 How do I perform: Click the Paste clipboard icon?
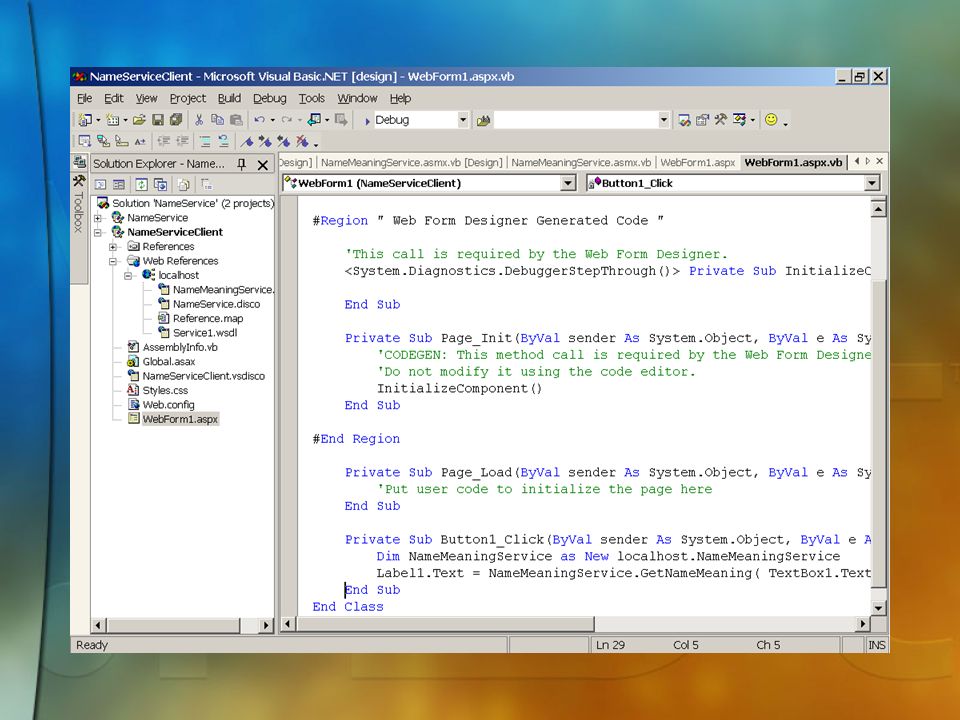236,120
